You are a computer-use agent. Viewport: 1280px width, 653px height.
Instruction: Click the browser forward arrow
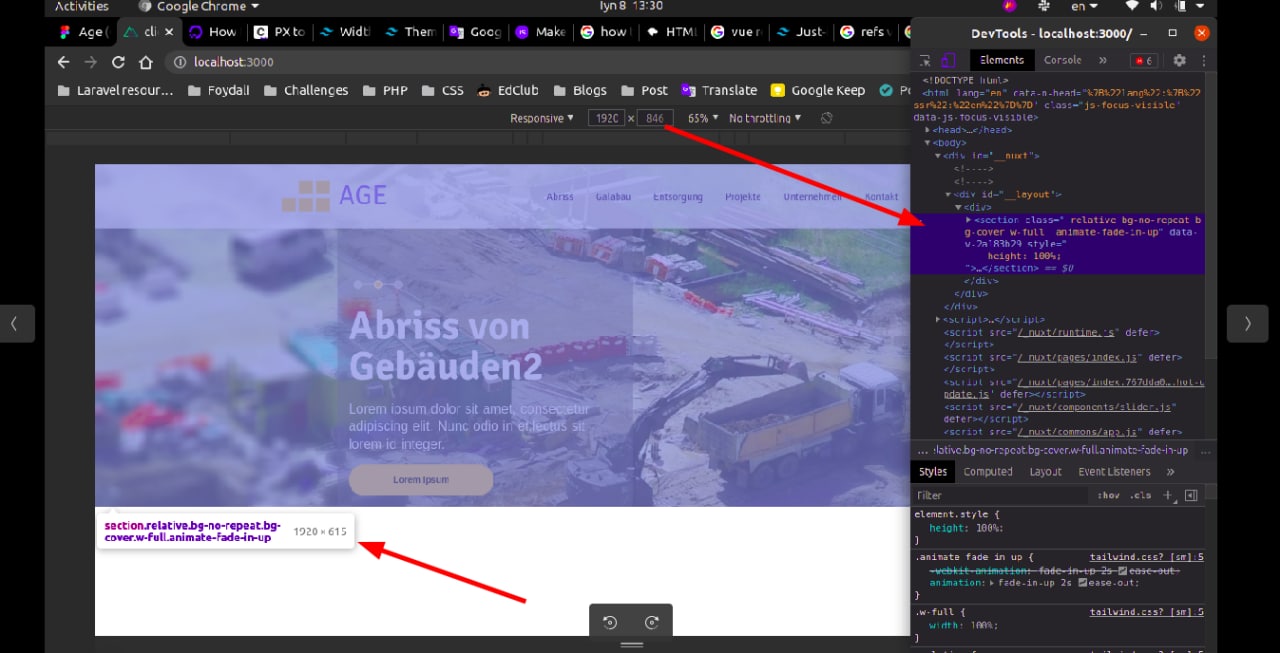click(x=90, y=62)
